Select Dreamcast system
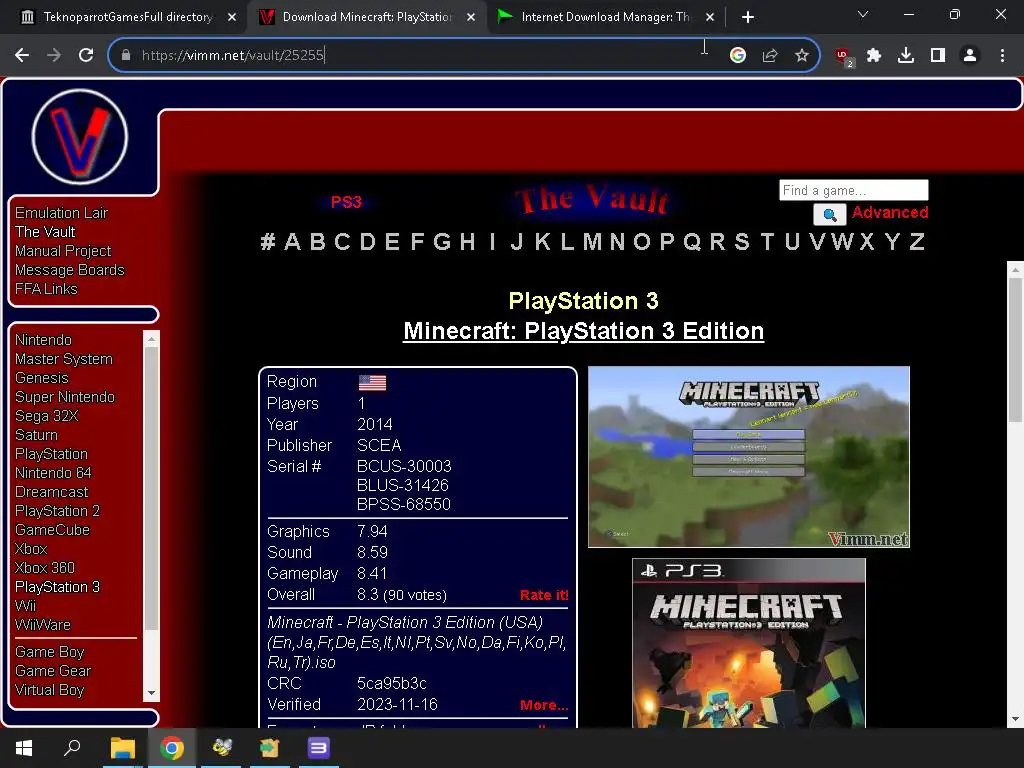This screenshot has height=768, width=1024. pyautogui.click(x=52, y=492)
